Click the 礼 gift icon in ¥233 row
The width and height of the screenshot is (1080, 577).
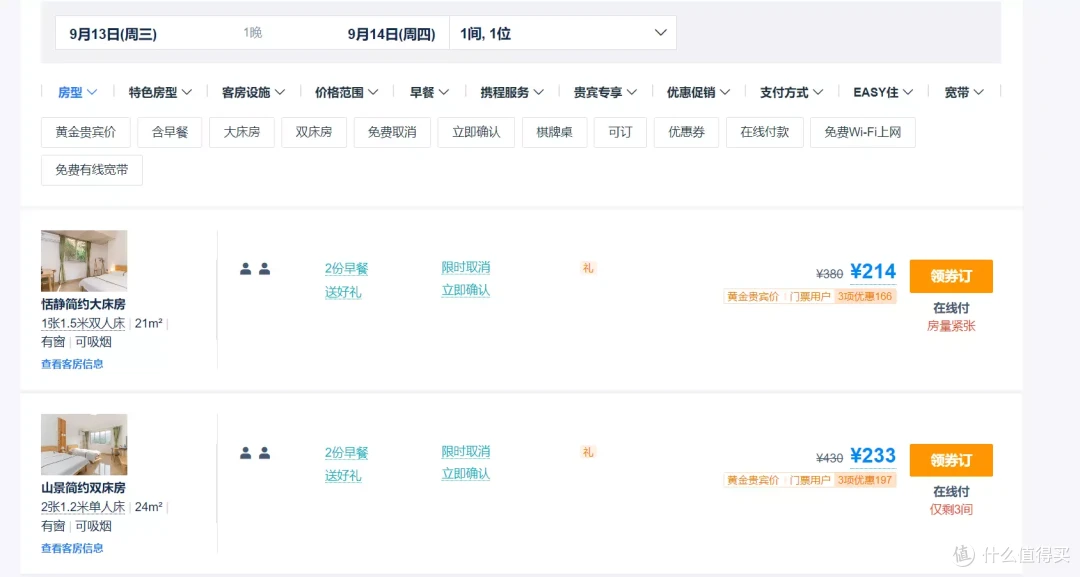tap(588, 452)
